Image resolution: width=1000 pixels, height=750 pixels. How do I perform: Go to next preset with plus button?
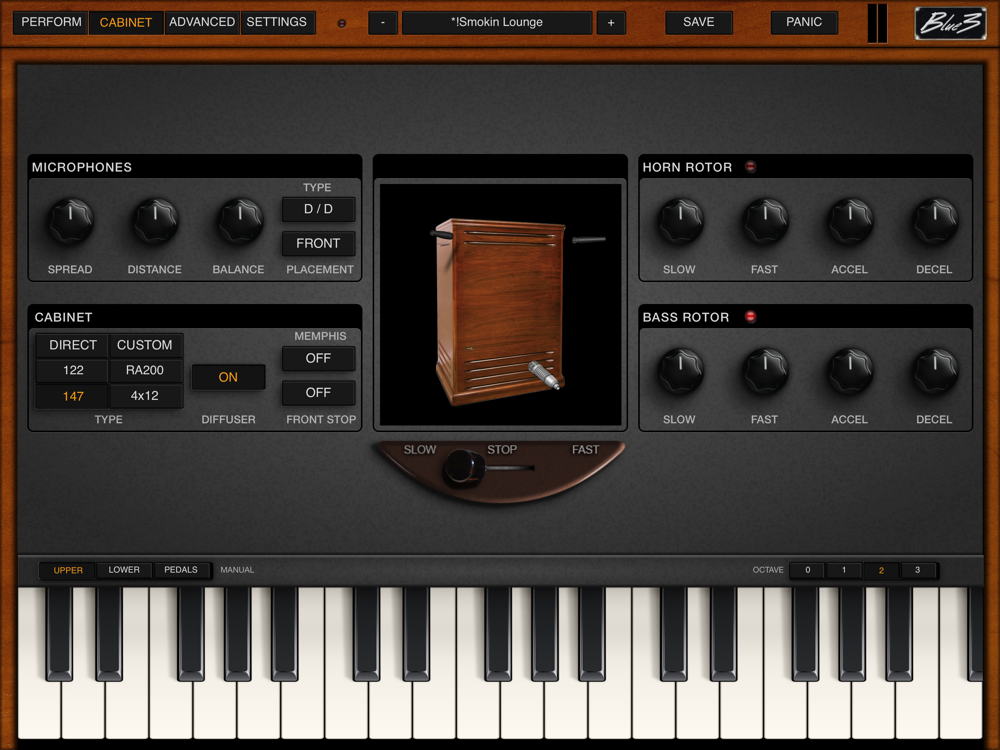pos(611,23)
